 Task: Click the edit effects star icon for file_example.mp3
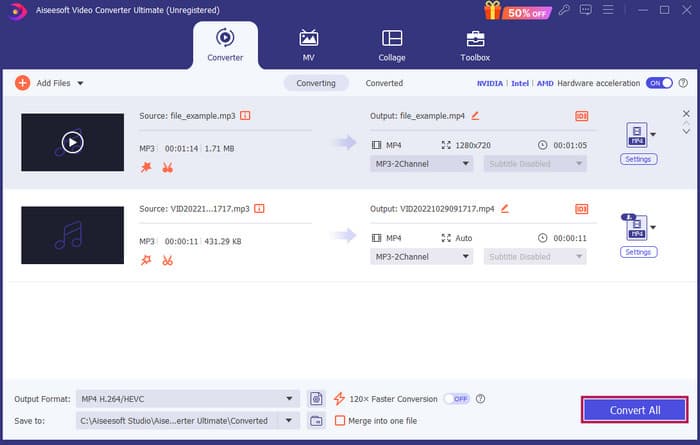146,167
